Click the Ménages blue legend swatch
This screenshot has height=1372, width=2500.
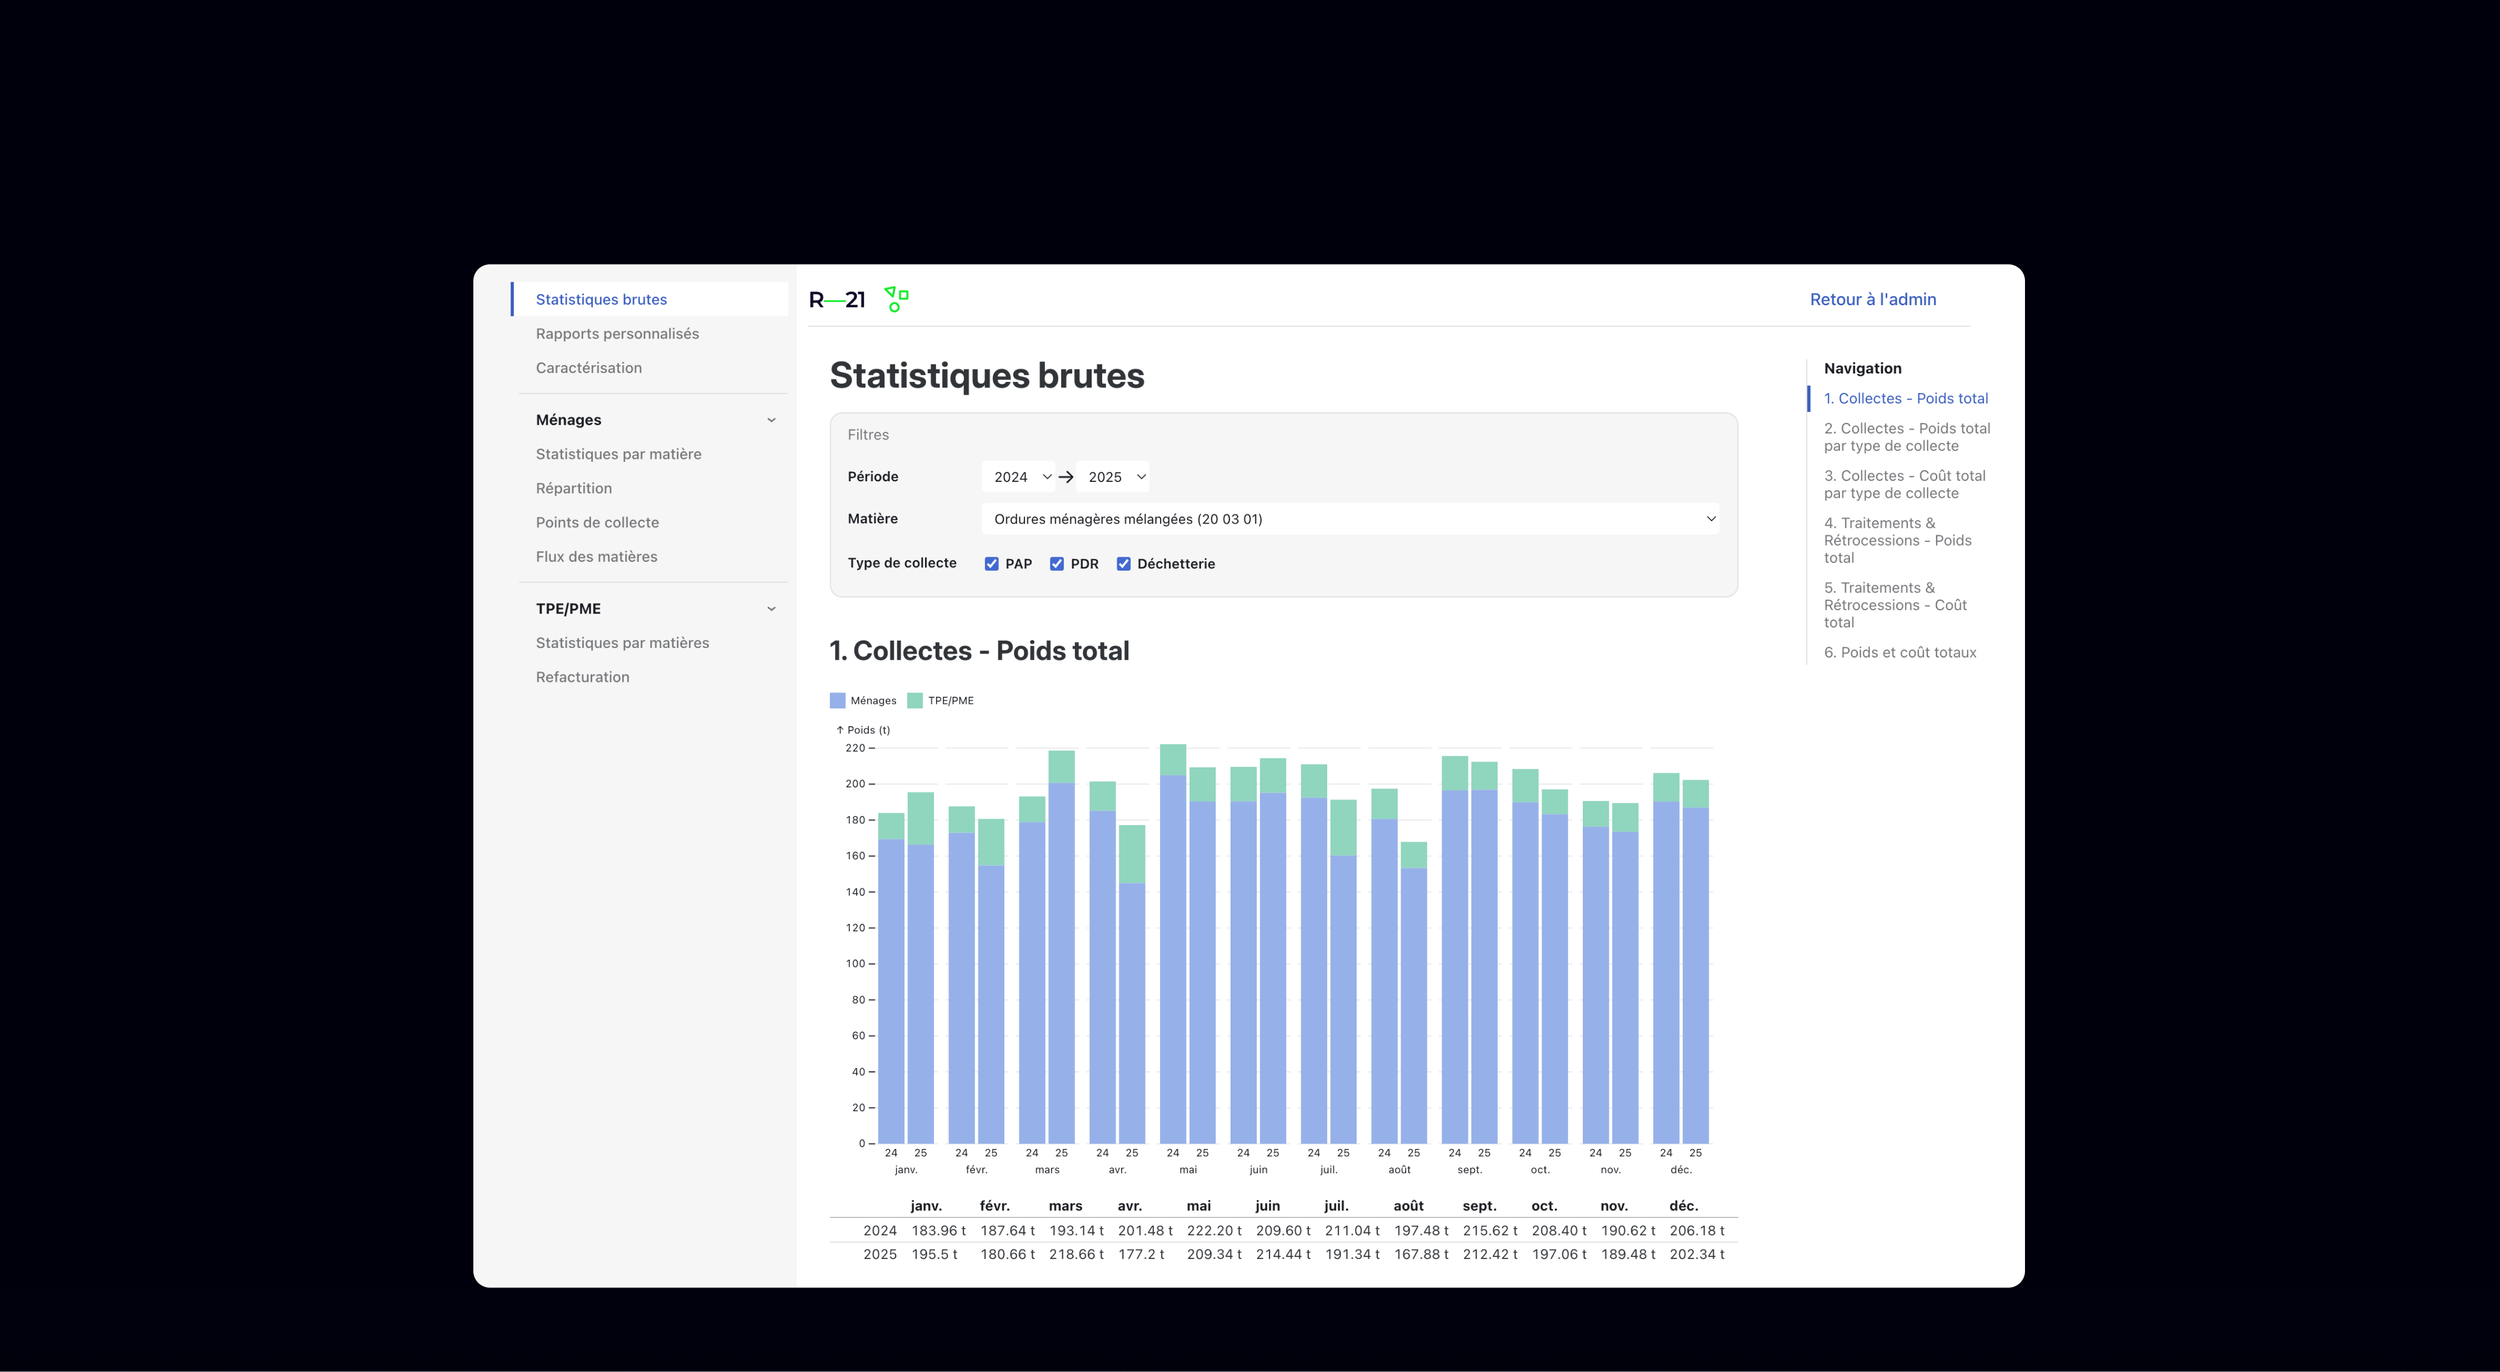(x=837, y=701)
